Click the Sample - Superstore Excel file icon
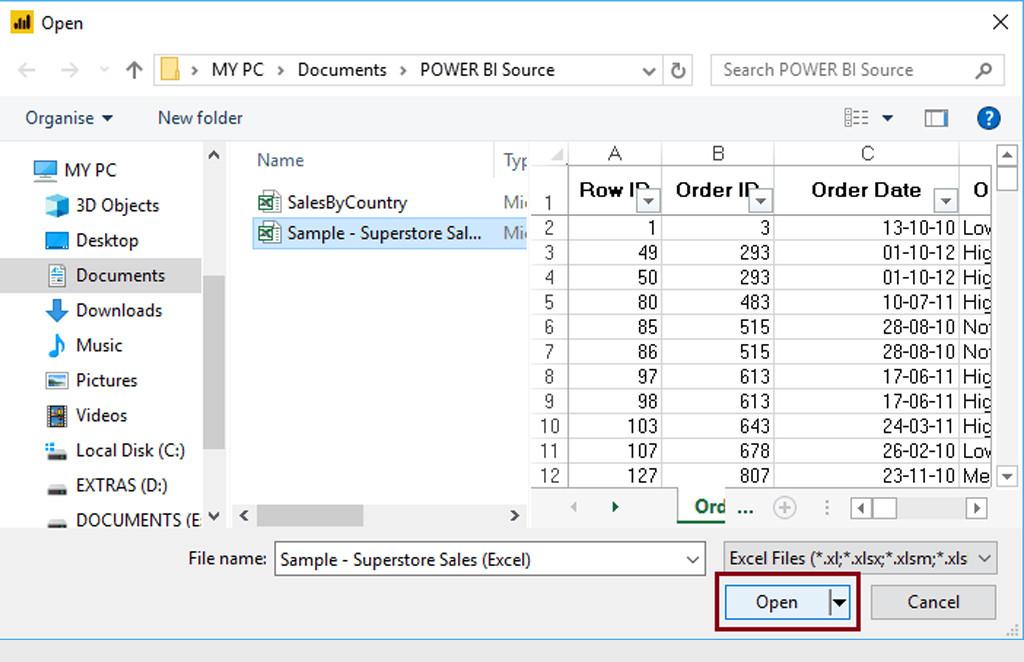The image size is (1024, 662). [269, 233]
